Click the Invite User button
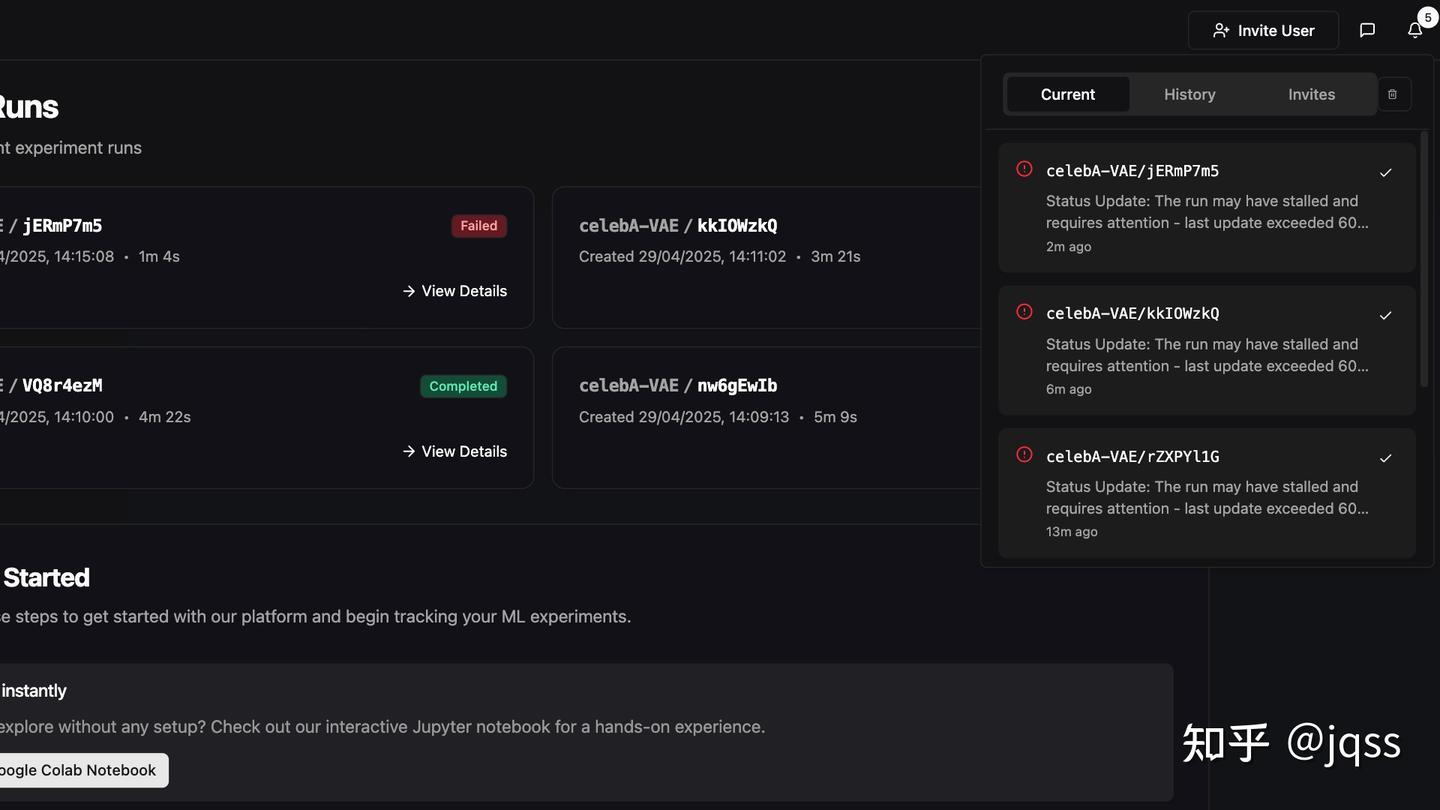 (1262, 29)
